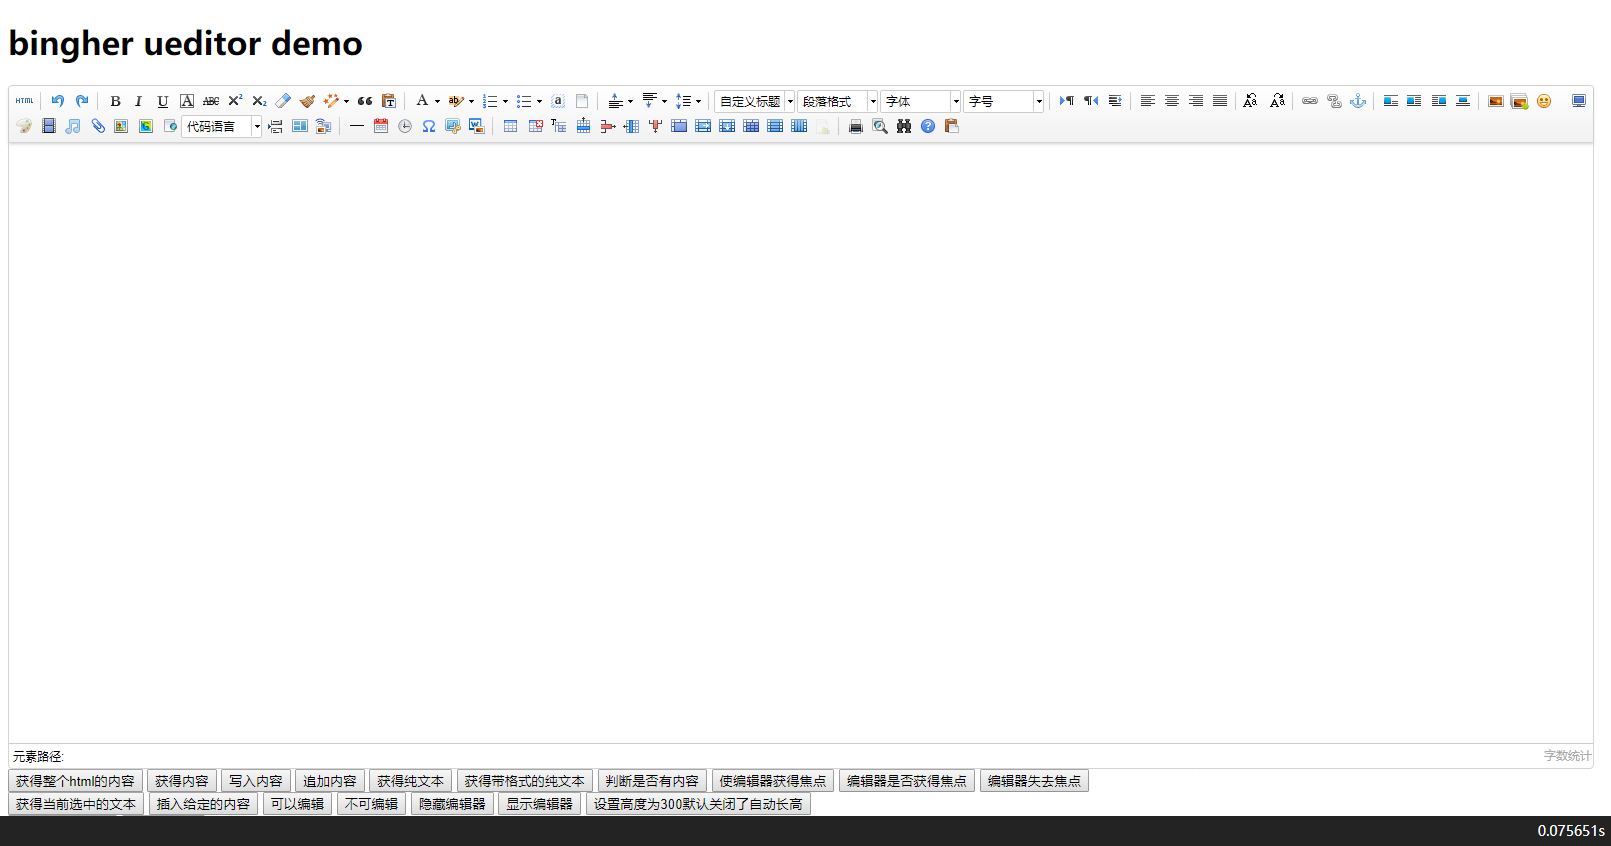Open the font color picker arrow

tap(437, 101)
